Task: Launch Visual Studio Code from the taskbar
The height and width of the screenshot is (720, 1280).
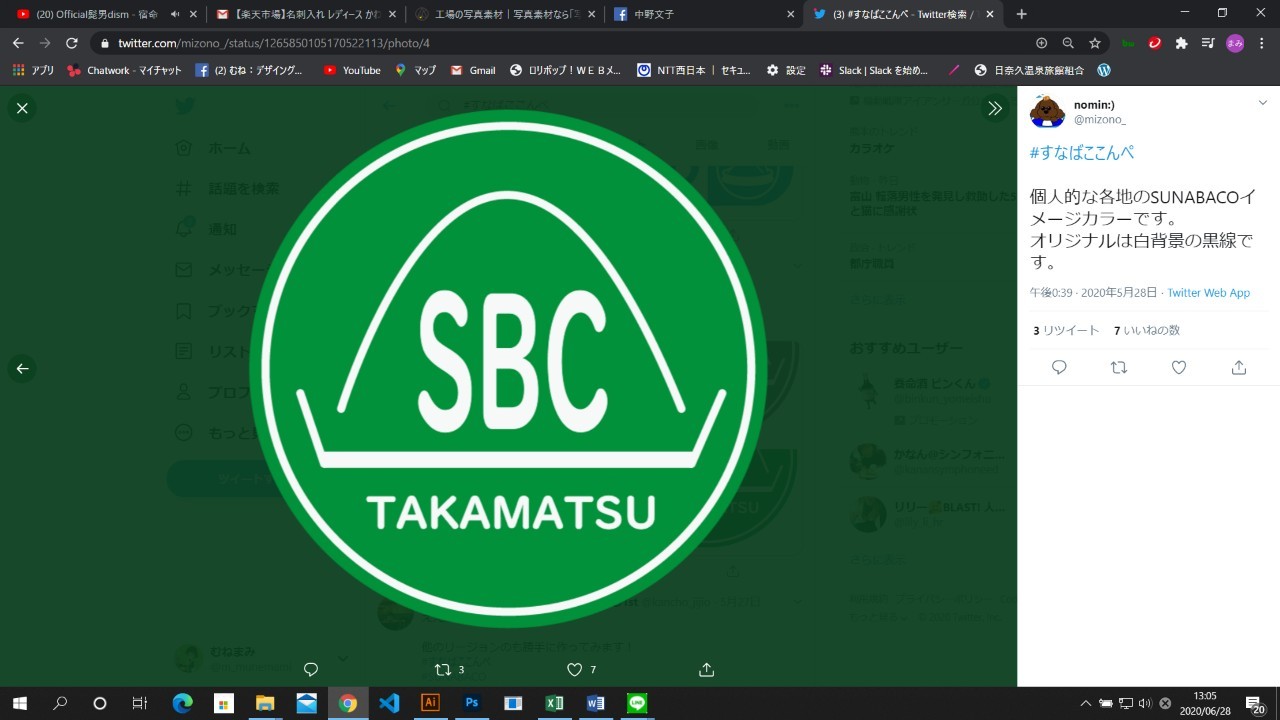Action: [389, 703]
